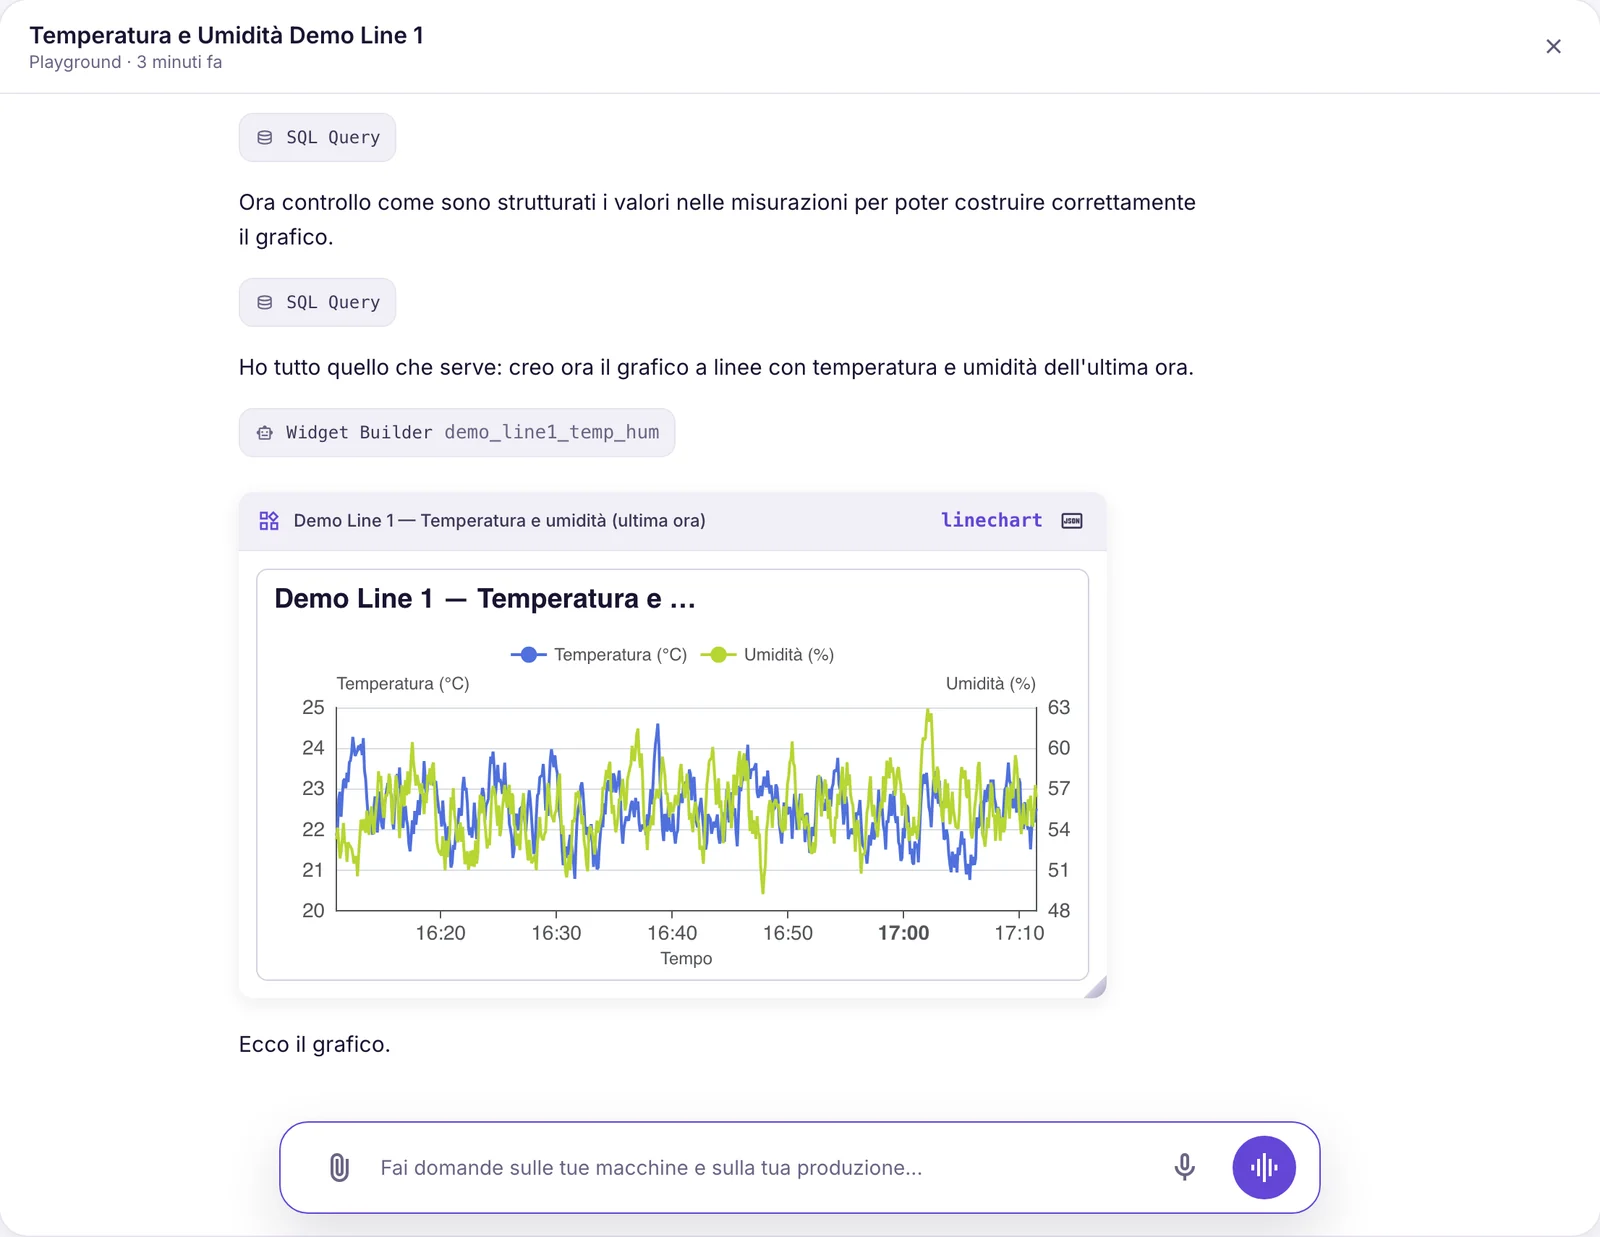Click the card title 'Demo Line 1 — Temperatura e umidità (ultima ora)'
Viewport: 1600px width, 1237px height.
pos(499,521)
